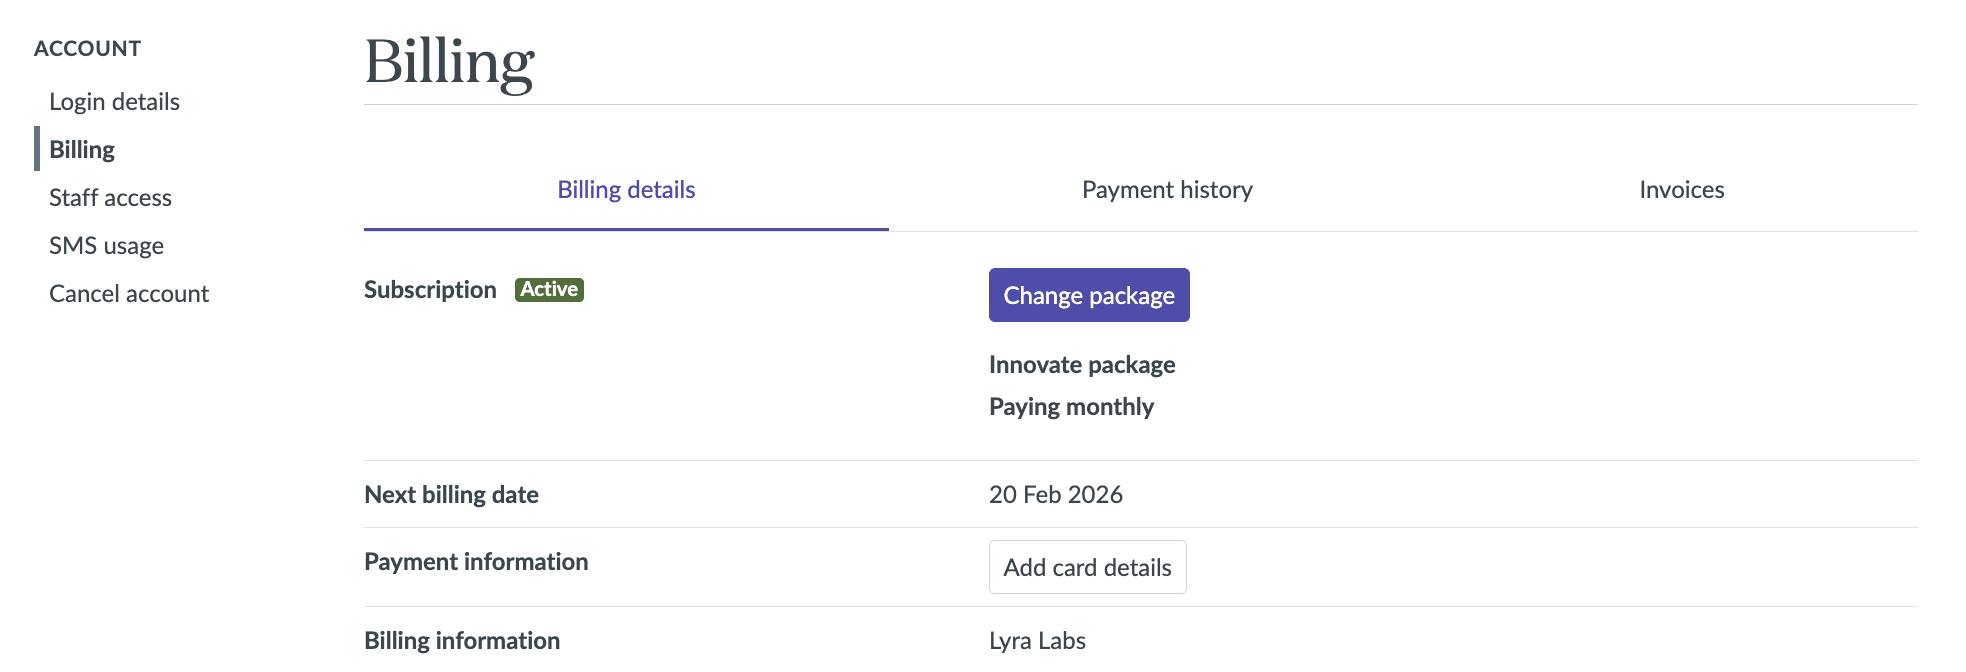Click the Paying monthly text

pos(1071,407)
